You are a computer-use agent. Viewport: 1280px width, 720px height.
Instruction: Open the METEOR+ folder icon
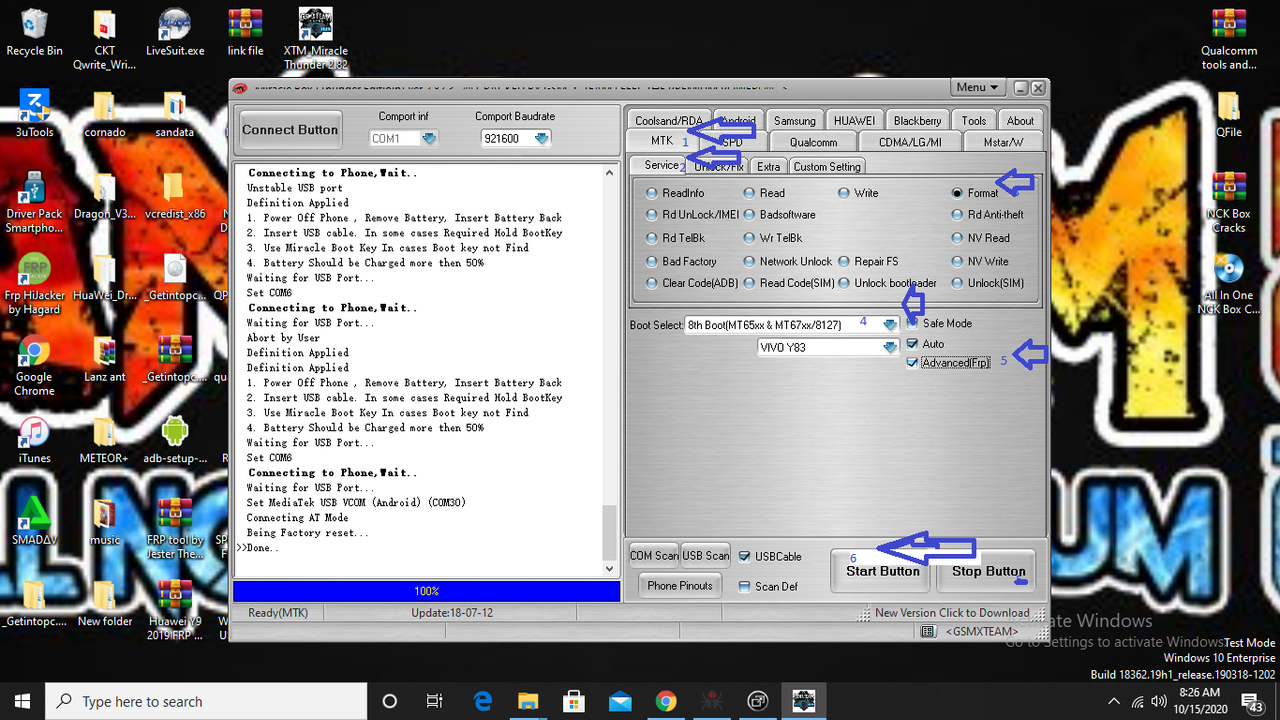coord(104,440)
